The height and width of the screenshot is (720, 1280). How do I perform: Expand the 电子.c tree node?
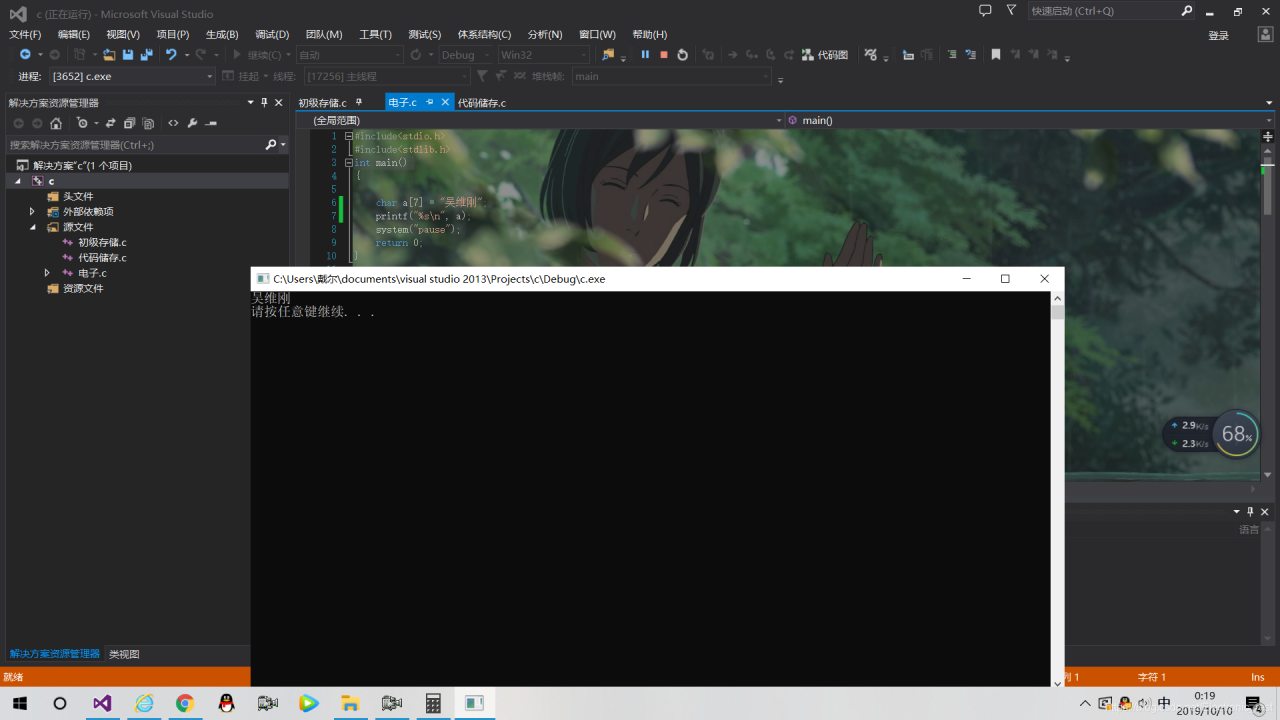pyautogui.click(x=47, y=273)
